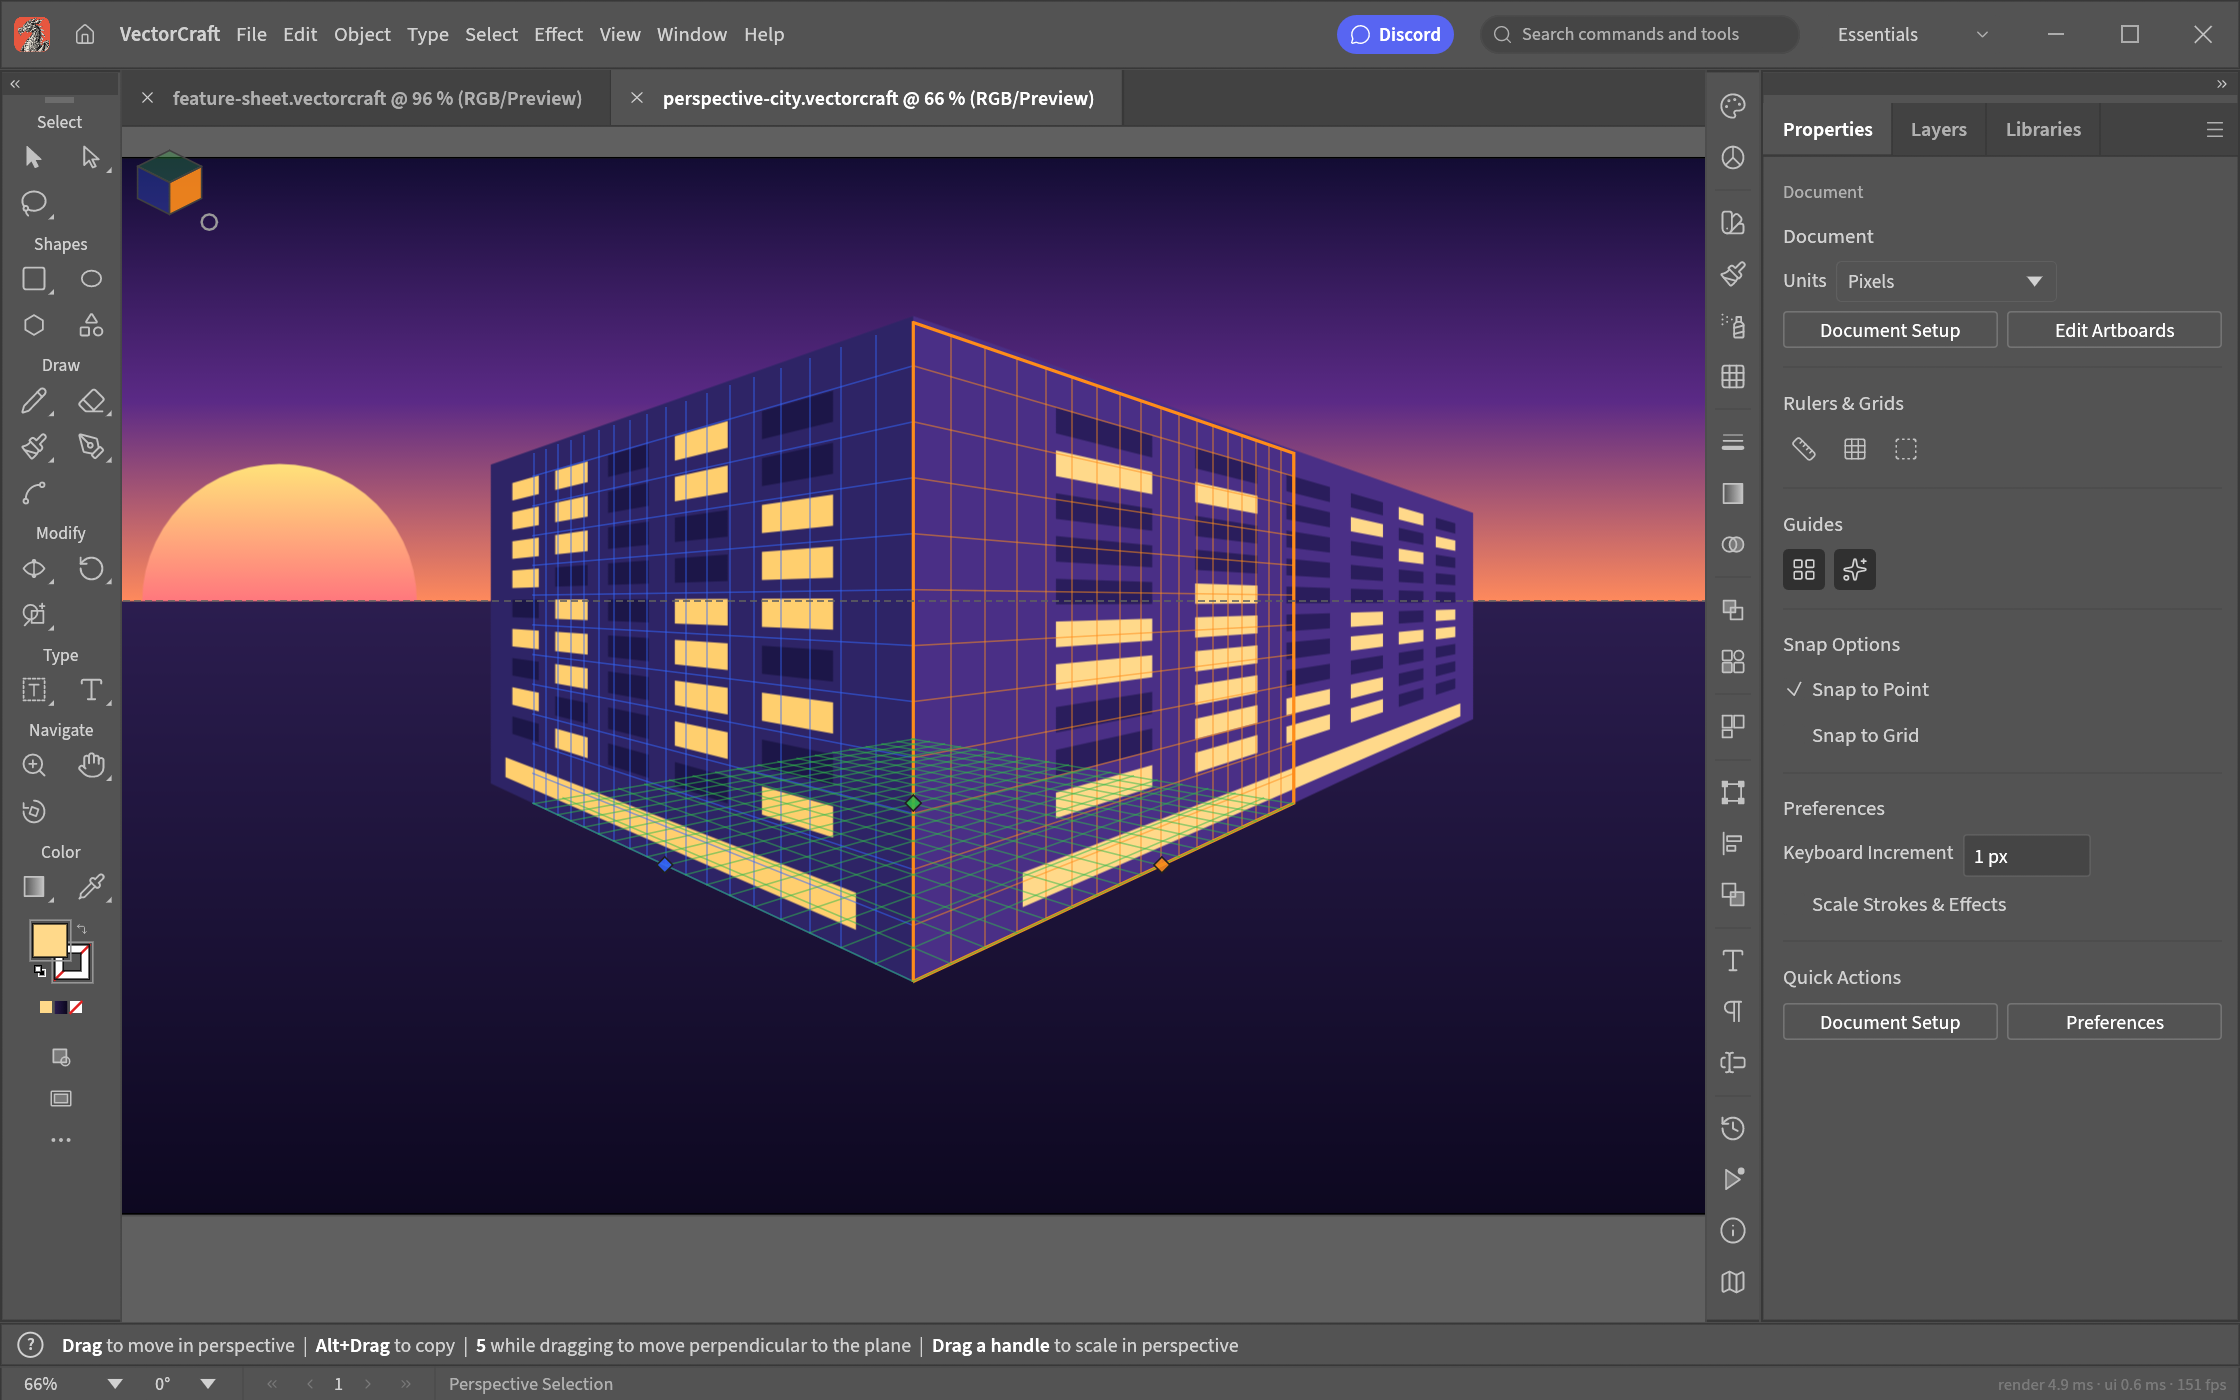The height and width of the screenshot is (1400, 2240).
Task: Activate the Zoom tool
Action: click(34, 765)
